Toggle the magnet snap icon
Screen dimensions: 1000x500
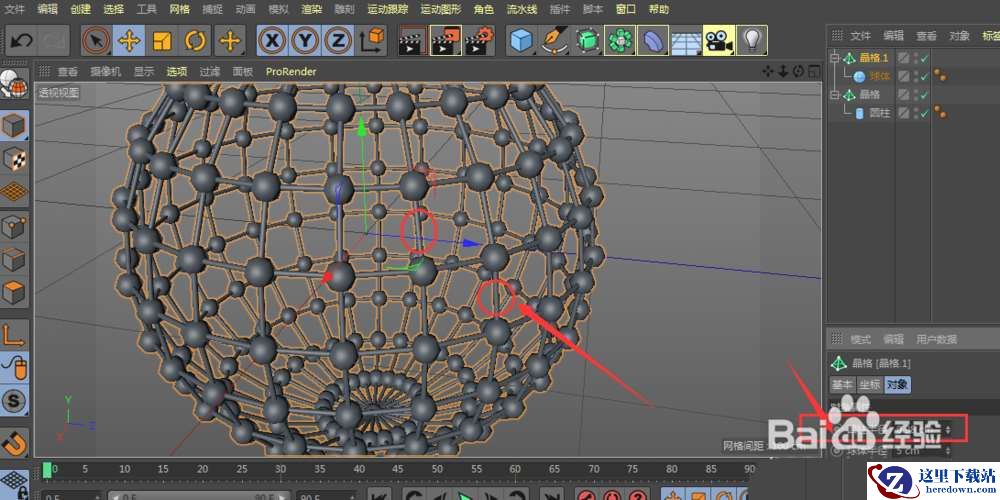point(14,443)
